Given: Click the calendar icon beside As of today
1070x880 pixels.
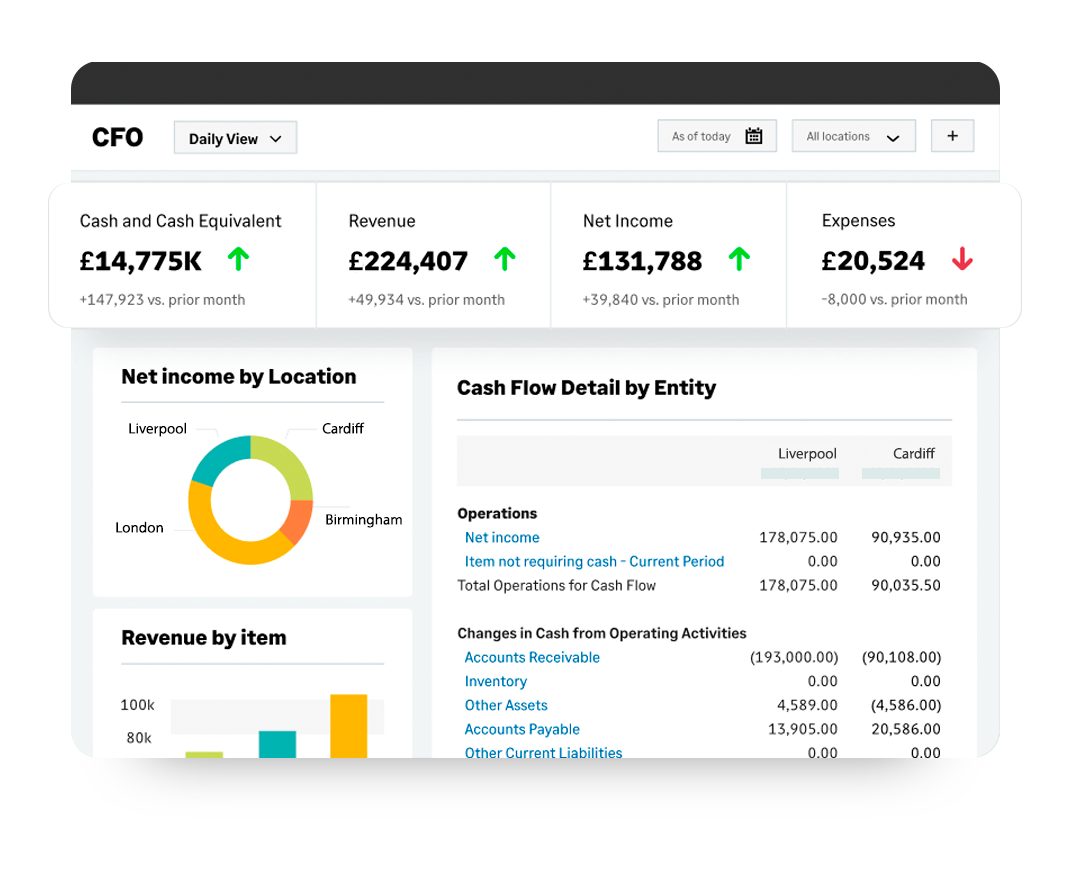Looking at the screenshot, I should (x=753, y=136).
